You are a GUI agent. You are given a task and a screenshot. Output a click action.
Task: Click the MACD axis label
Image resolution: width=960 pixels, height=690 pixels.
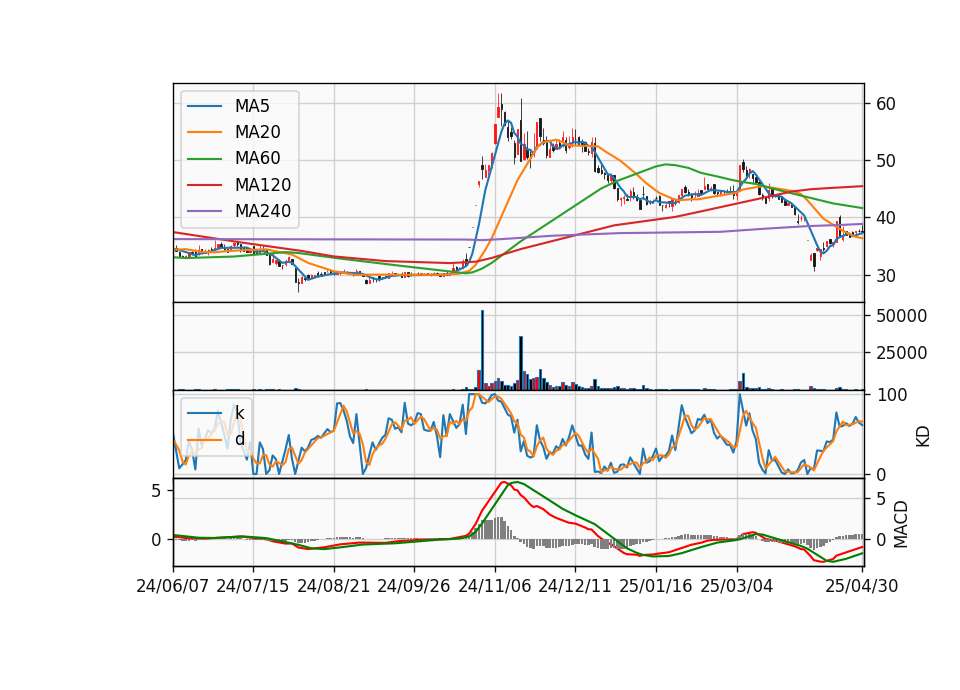click(901, 524)
